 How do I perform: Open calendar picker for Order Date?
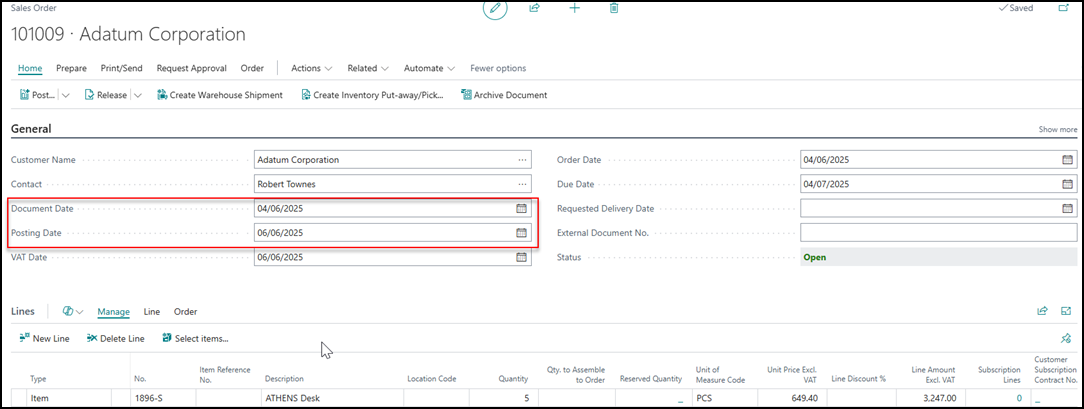1067,160
